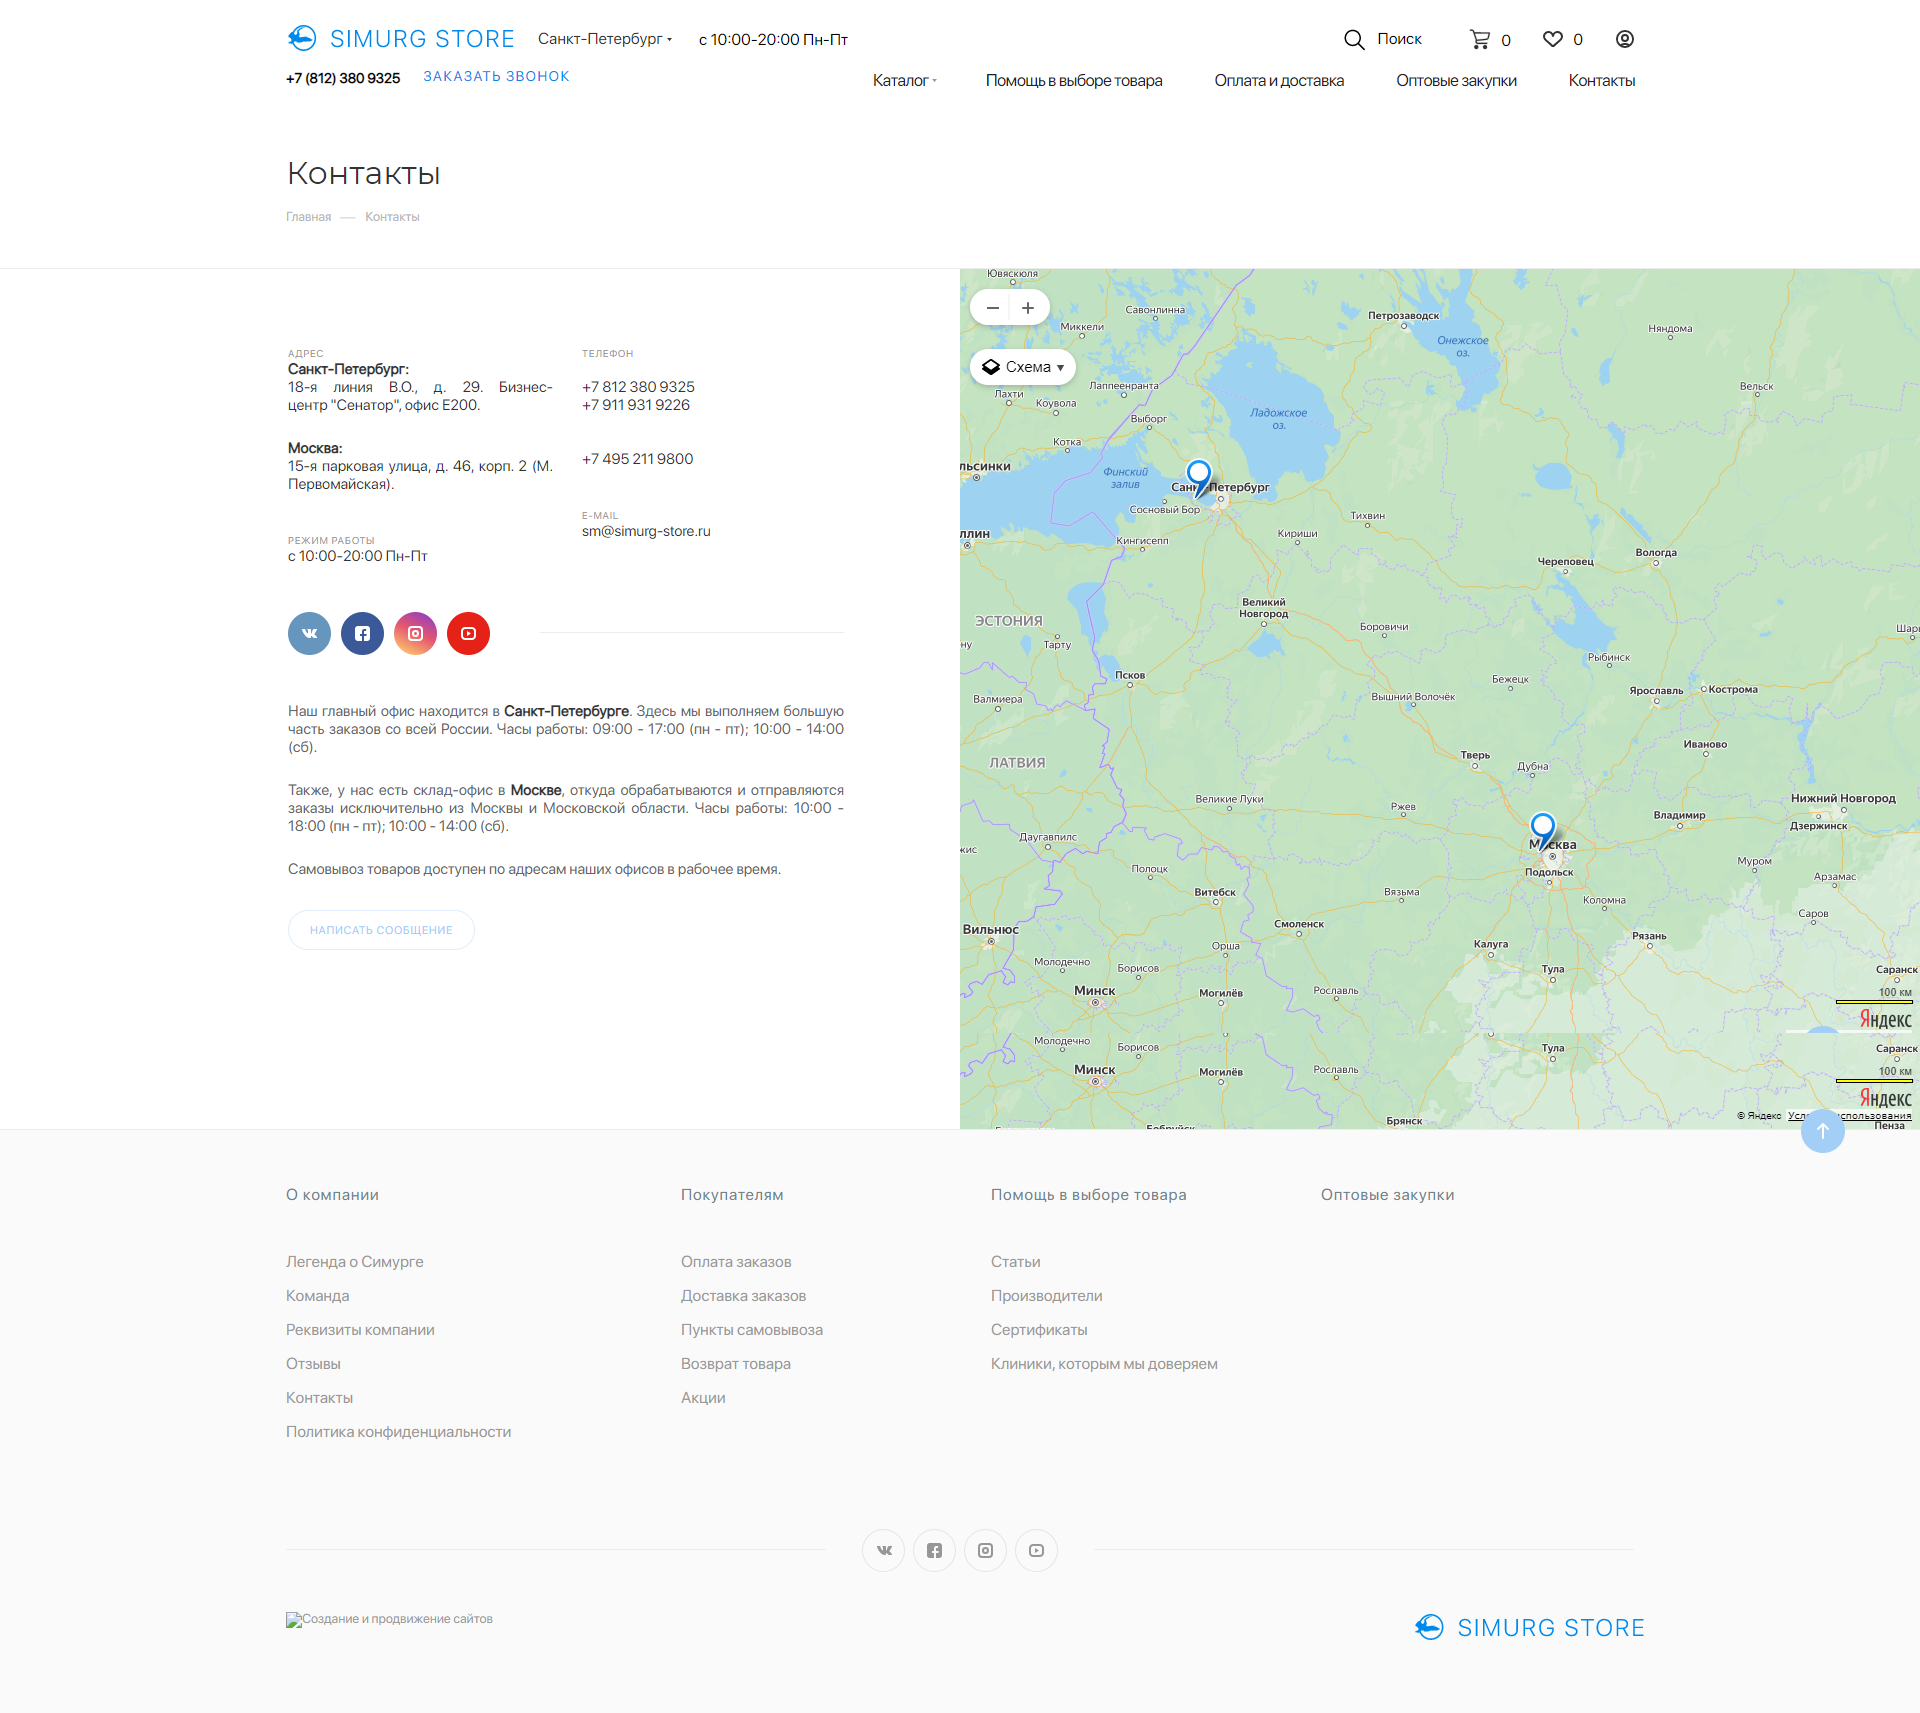Open YouTube icon in contacts section
This screenshot has width=1920, height=1713.
468,633
